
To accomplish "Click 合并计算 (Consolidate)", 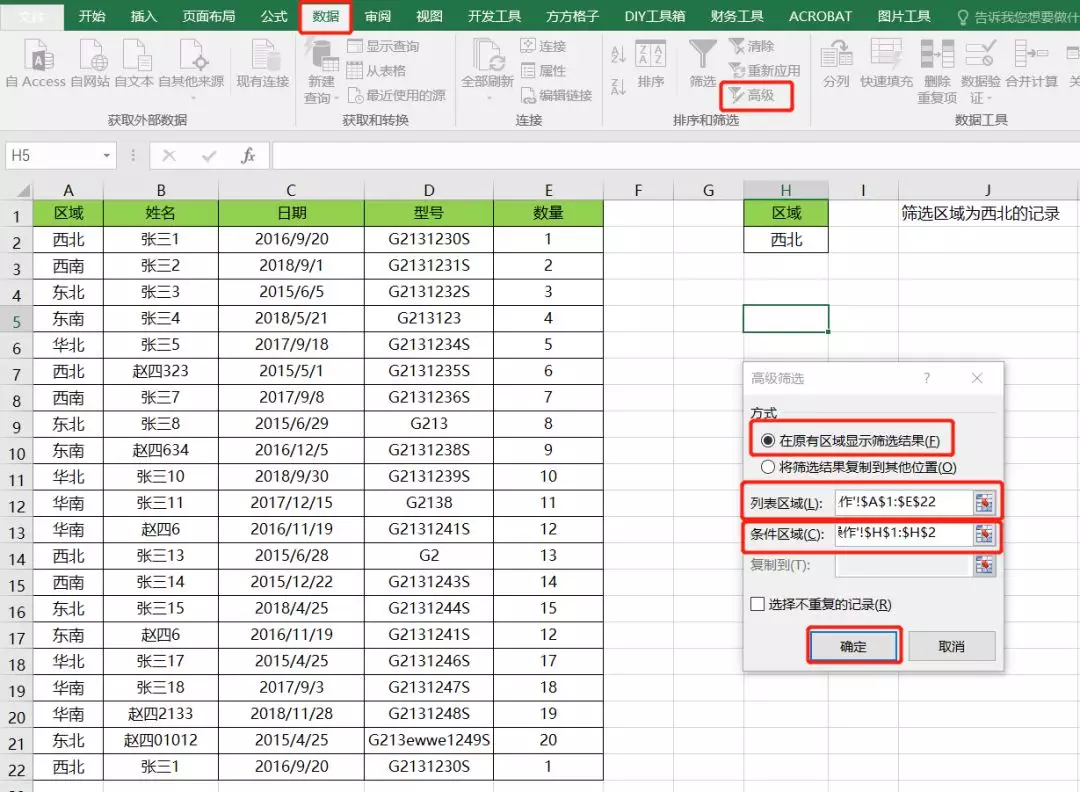I will pyautogui.click(x=1031, y=63).
